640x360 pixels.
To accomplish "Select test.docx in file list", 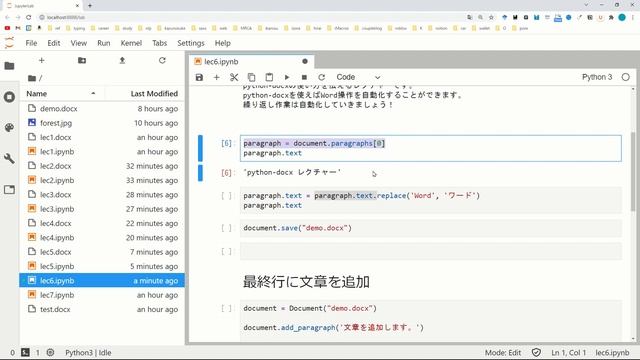I will tap(102, 309).
